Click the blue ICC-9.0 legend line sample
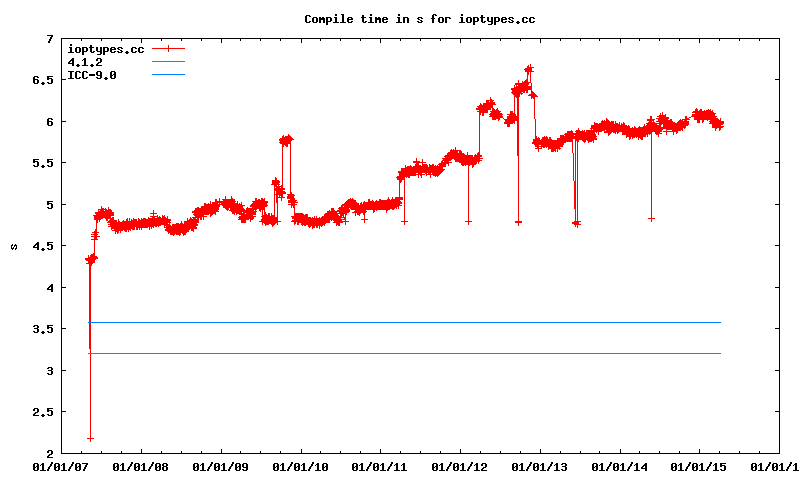Viewport: 800px width, 480px height. (x=168, y=75)
